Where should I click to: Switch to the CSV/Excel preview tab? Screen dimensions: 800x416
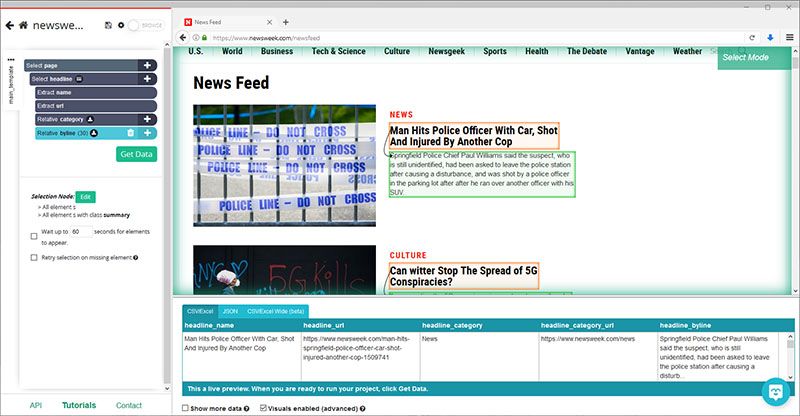(x=200, y=311)
